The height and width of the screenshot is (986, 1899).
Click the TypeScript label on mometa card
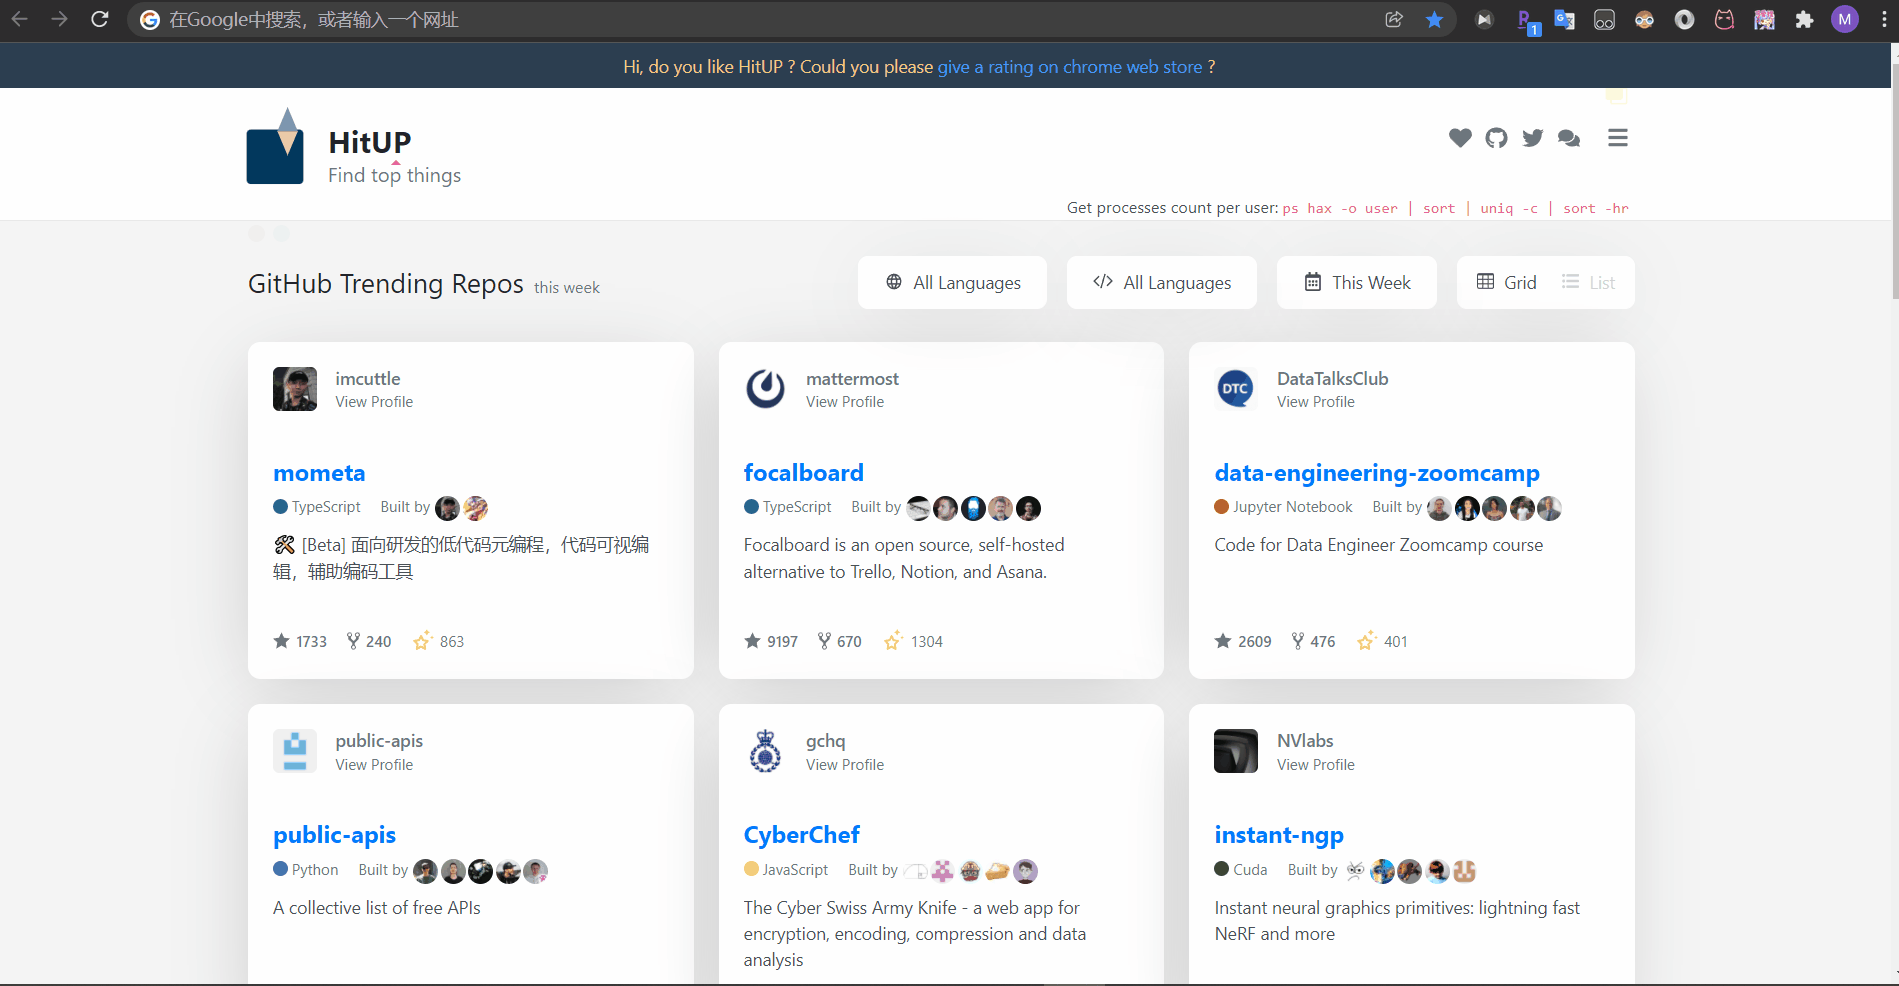pyautogui.click(x=326, y=507)
